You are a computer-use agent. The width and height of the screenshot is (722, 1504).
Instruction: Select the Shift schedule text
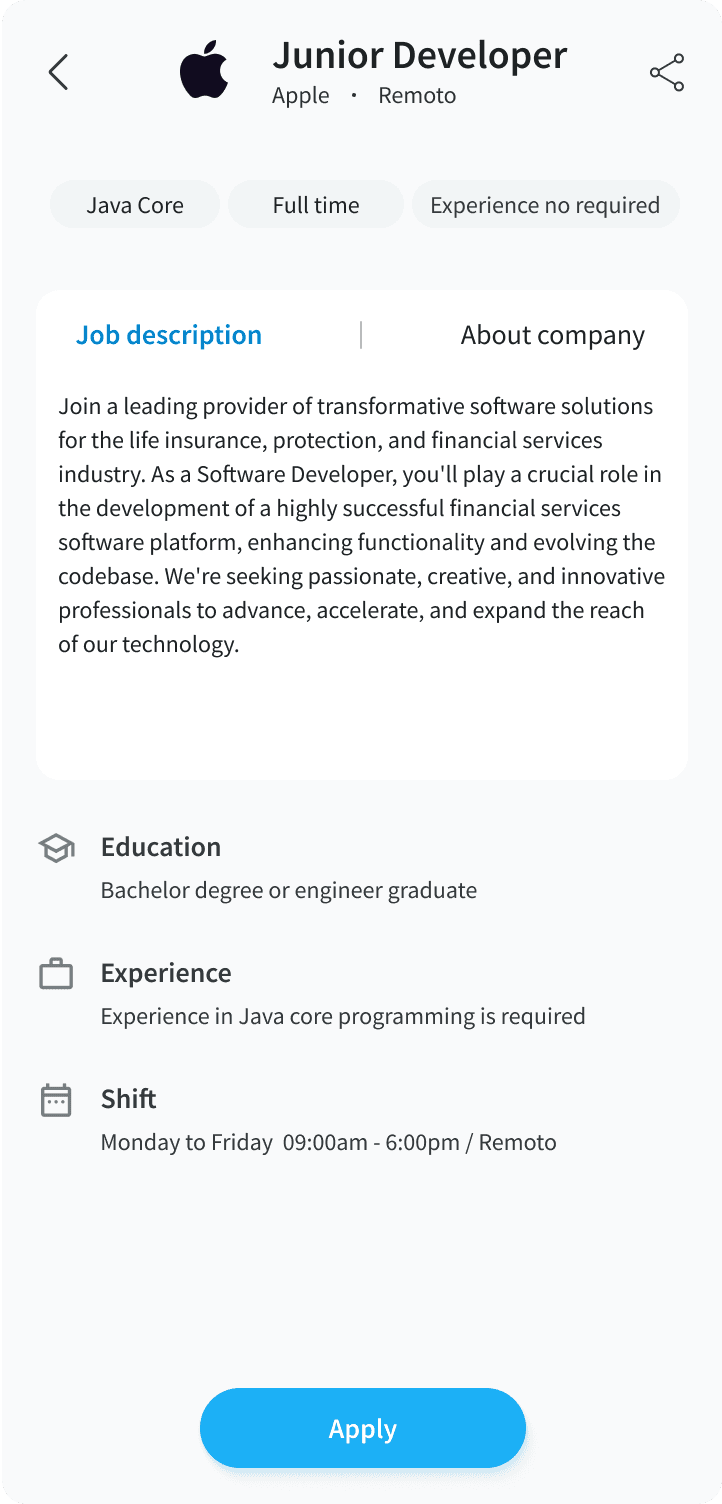pyautogui.click(x=328, y=1141)
